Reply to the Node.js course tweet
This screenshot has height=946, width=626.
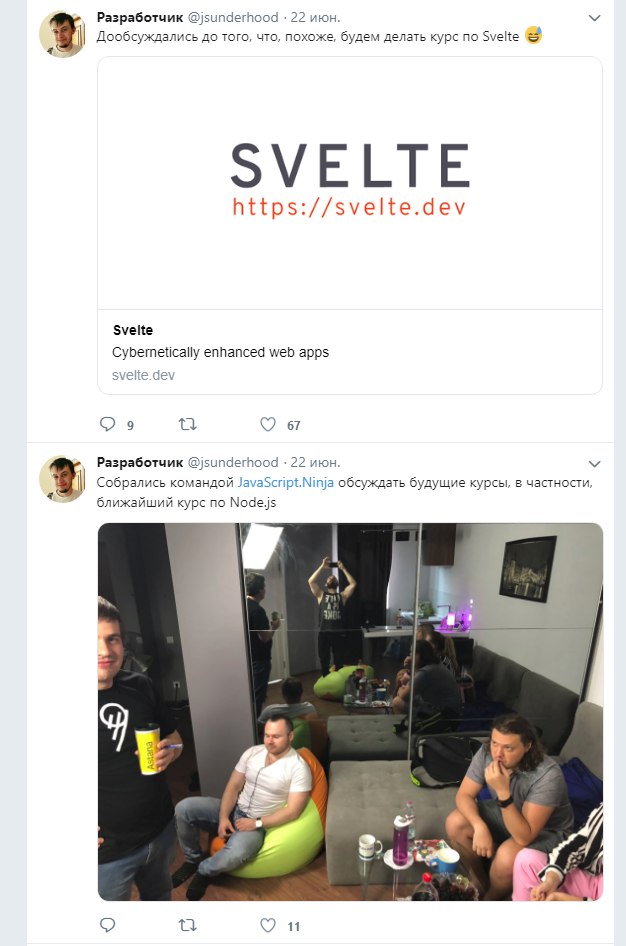(x=107, y=925)
